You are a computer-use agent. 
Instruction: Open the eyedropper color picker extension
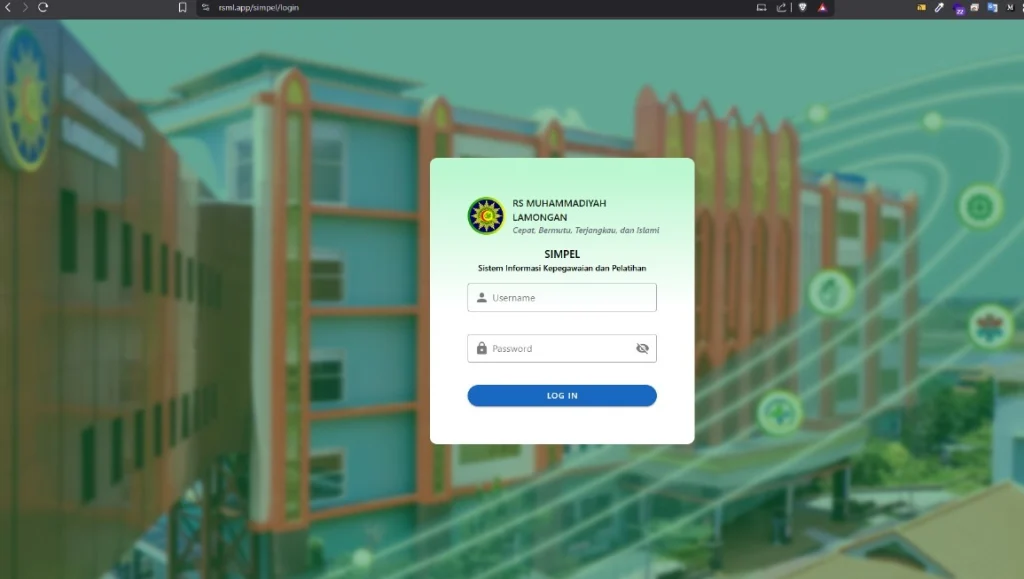[x=938, y=7]
